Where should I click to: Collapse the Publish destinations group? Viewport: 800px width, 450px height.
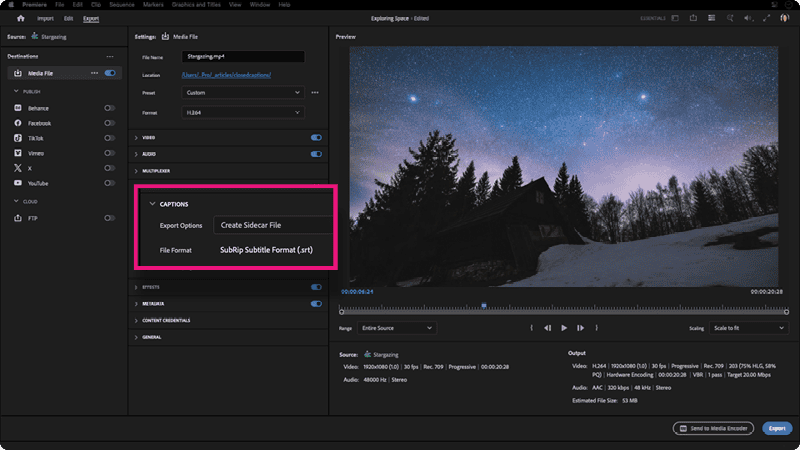[16, 91]
